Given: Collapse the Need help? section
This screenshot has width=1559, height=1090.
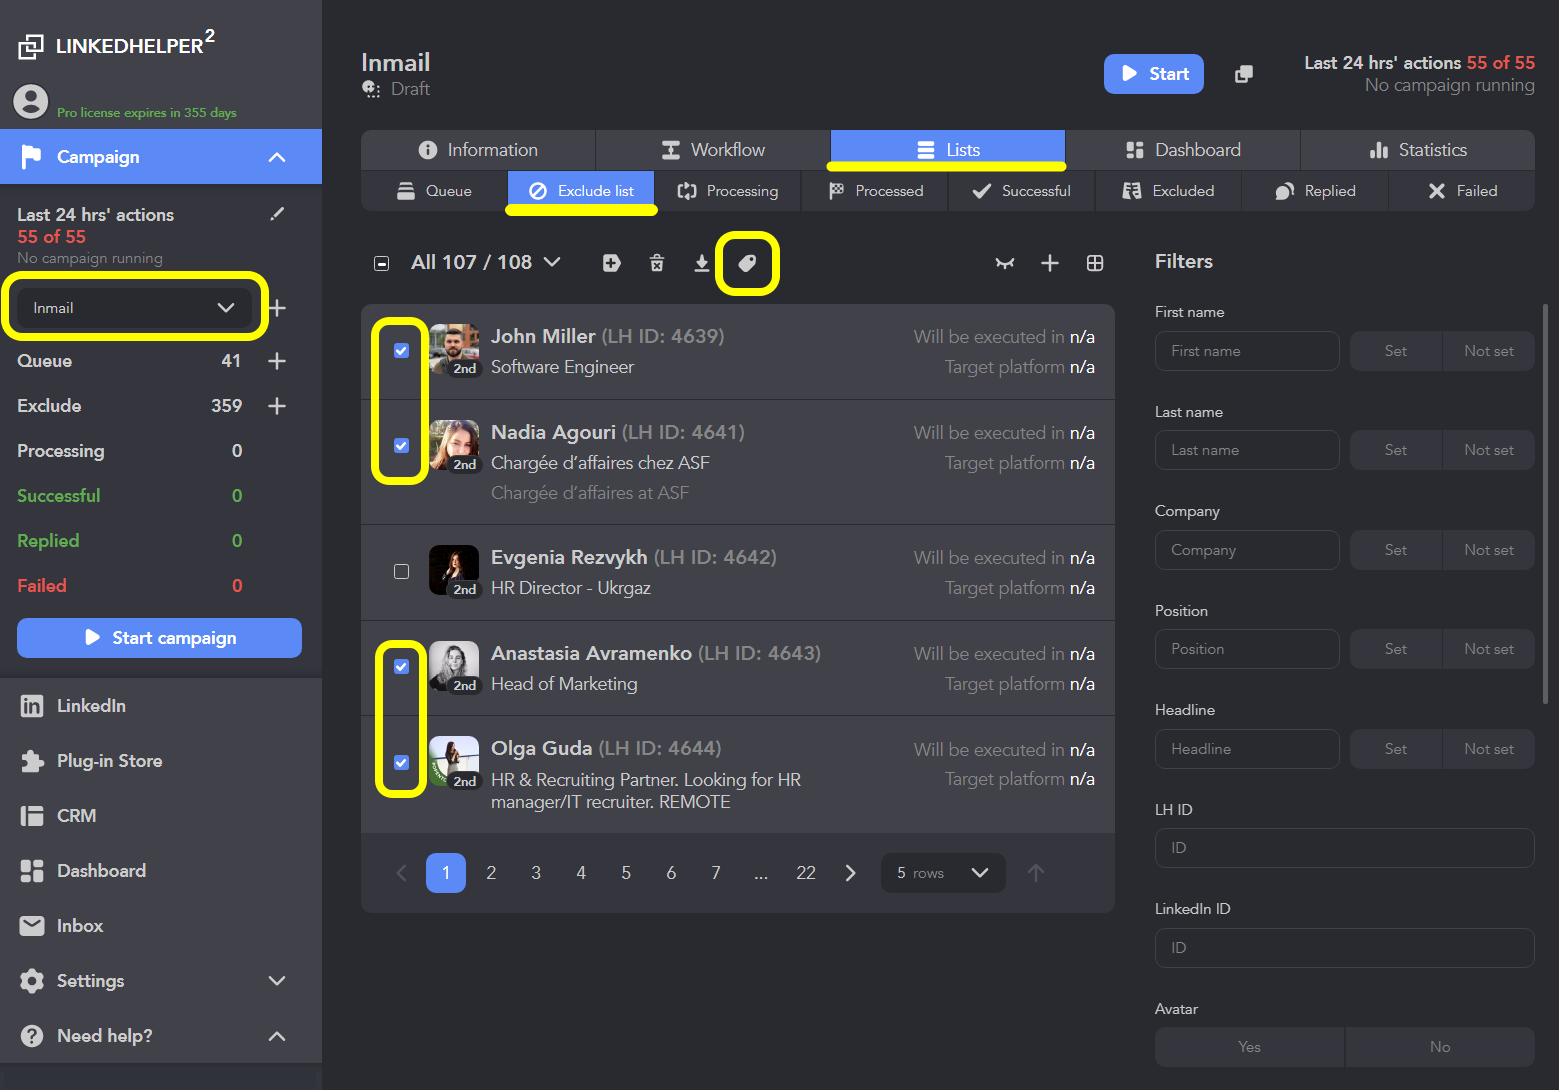Looking at the screenshot, I should pyautogui.click(x=278, y=1036).
